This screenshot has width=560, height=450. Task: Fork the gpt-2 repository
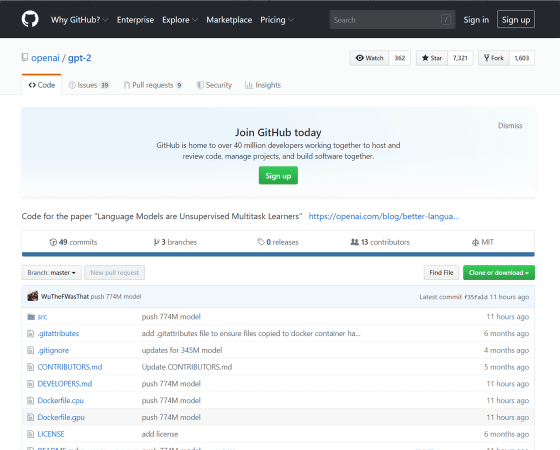point(494,58)
